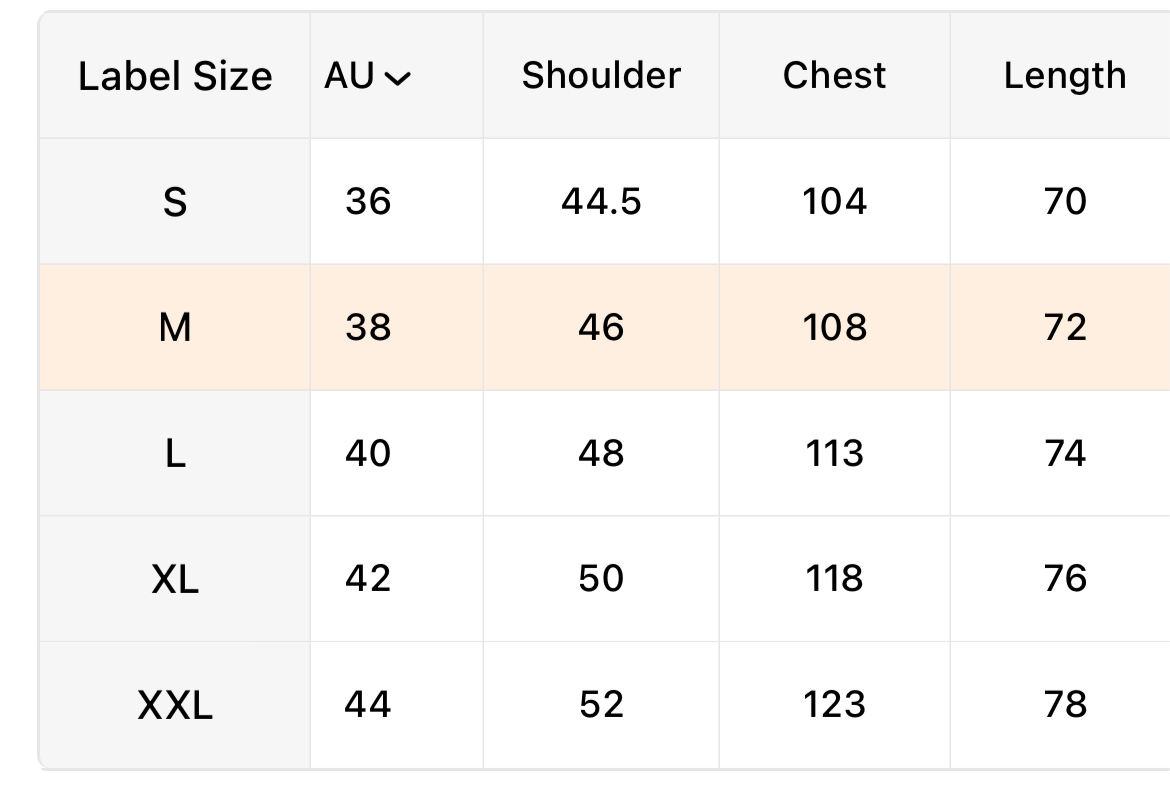Click AU size 36 cell

[368, 202]
